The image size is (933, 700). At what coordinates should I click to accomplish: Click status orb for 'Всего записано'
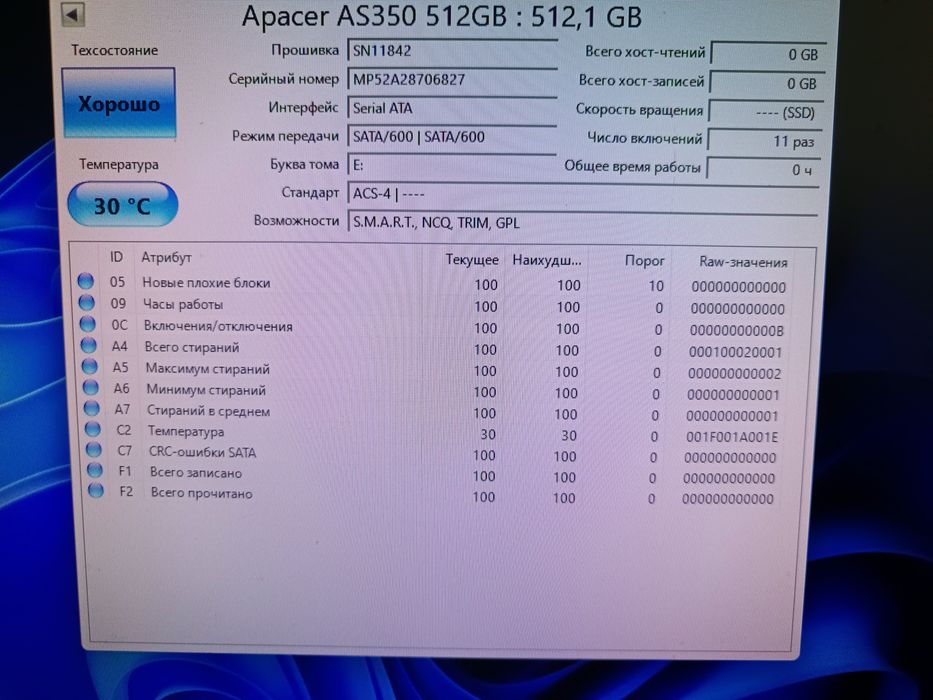click(95, 470)
